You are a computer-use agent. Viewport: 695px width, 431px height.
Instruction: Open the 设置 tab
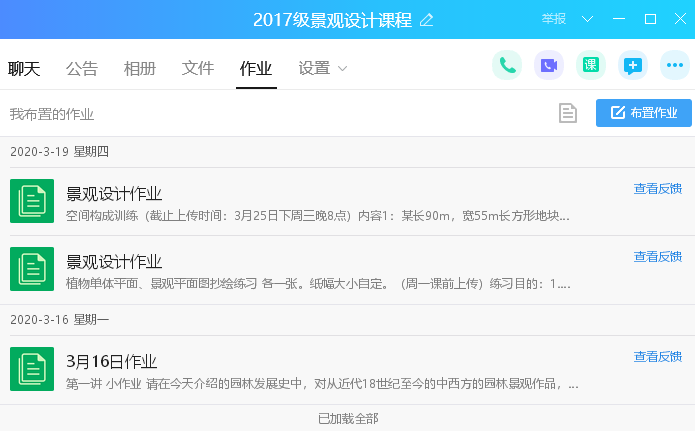314,69
